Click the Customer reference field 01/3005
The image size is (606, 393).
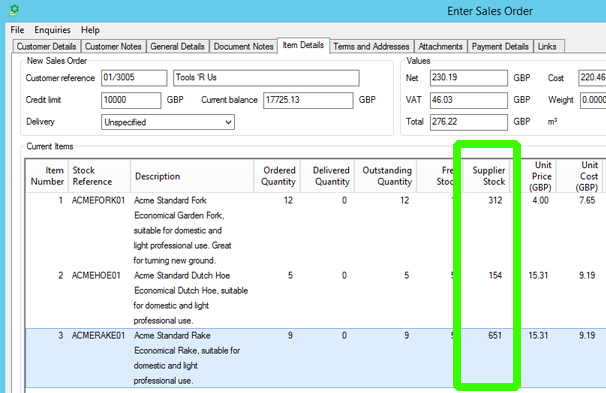click(134, 78)
